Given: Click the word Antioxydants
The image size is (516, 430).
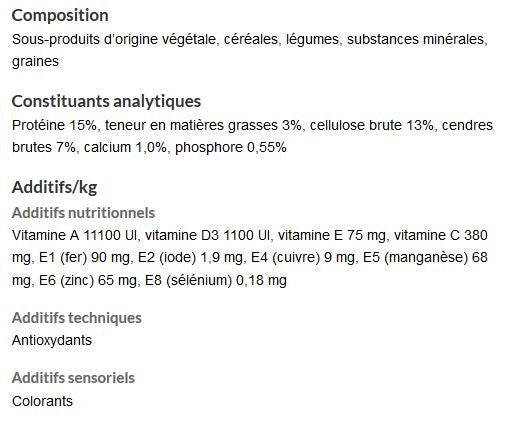Looking at the screenshot, I should coord(52,340).
